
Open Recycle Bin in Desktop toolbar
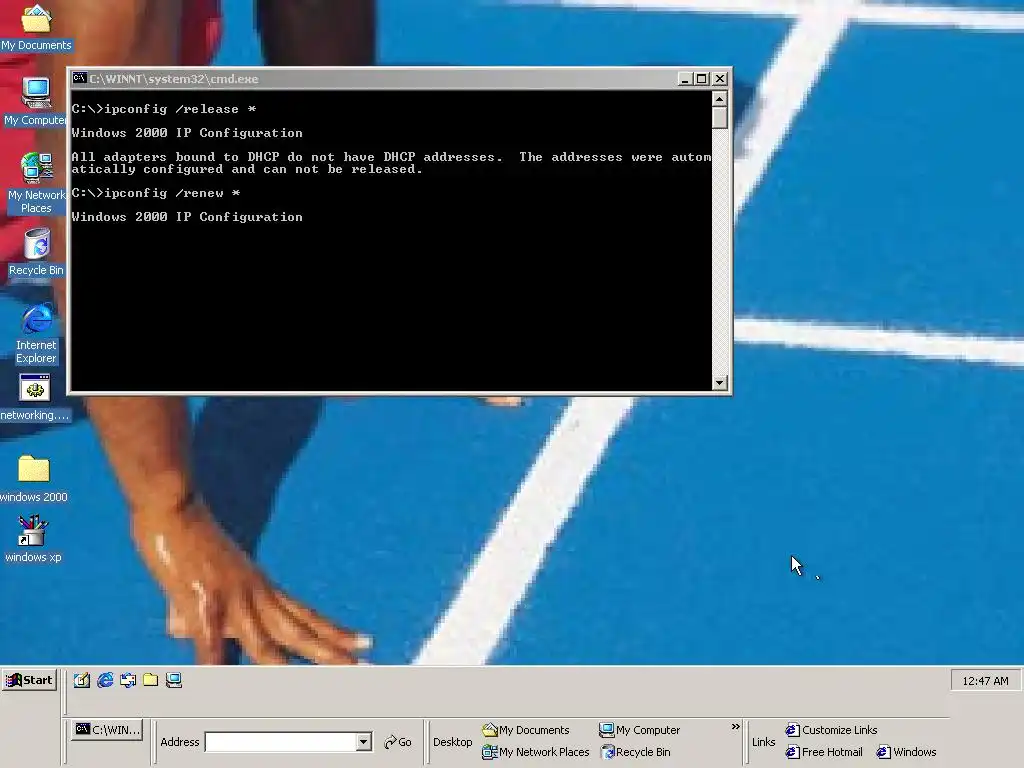635,752
